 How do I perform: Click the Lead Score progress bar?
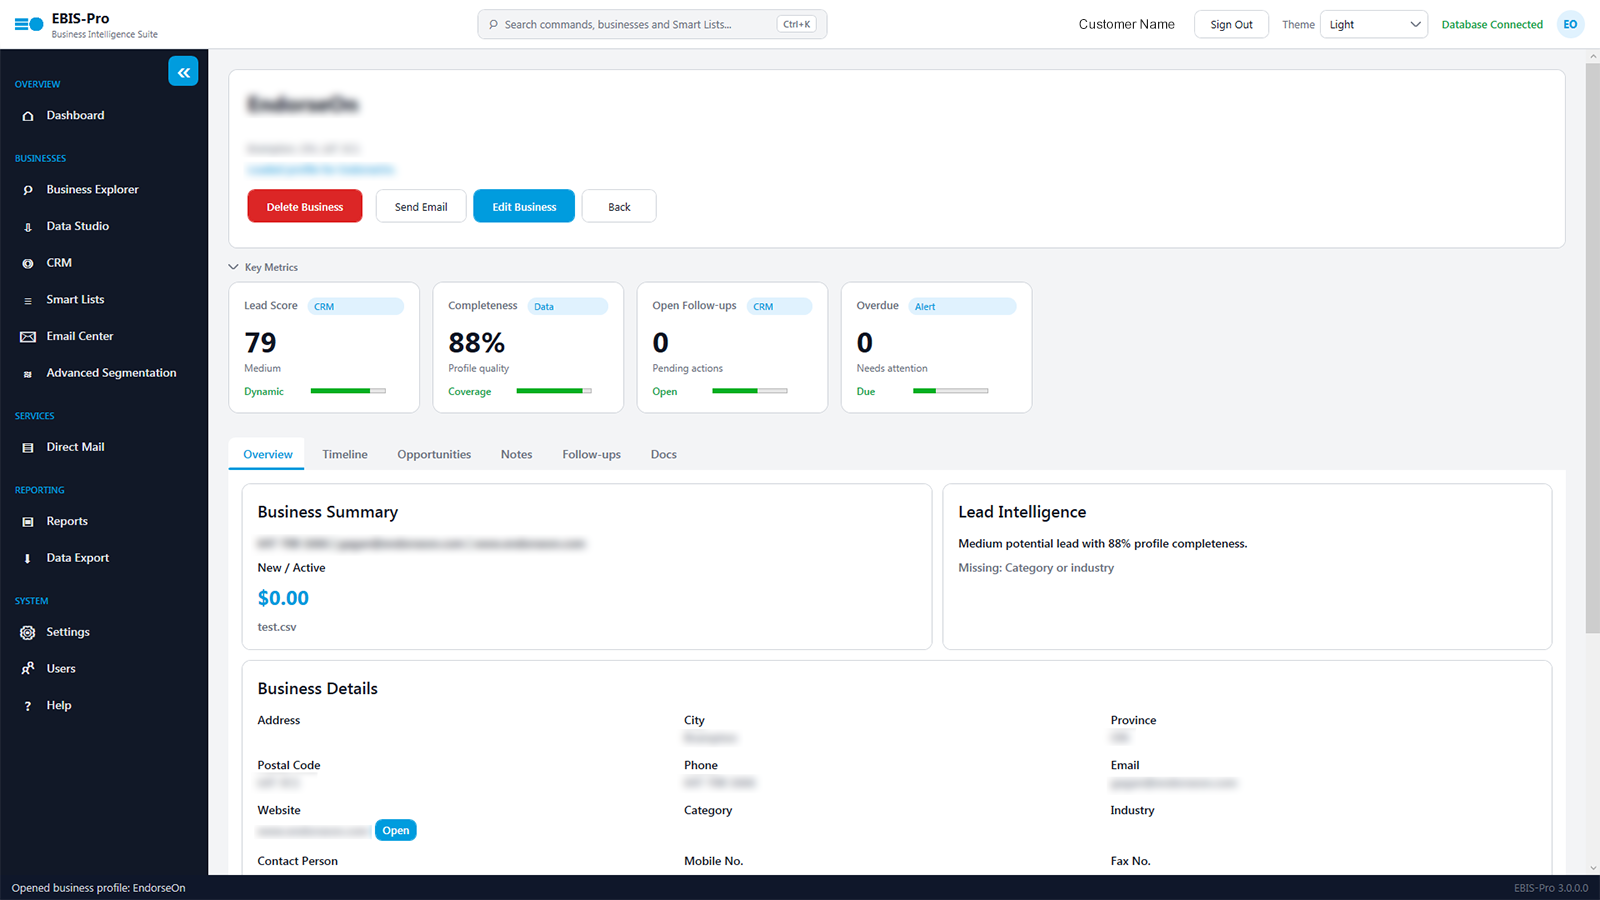(348, 391)
